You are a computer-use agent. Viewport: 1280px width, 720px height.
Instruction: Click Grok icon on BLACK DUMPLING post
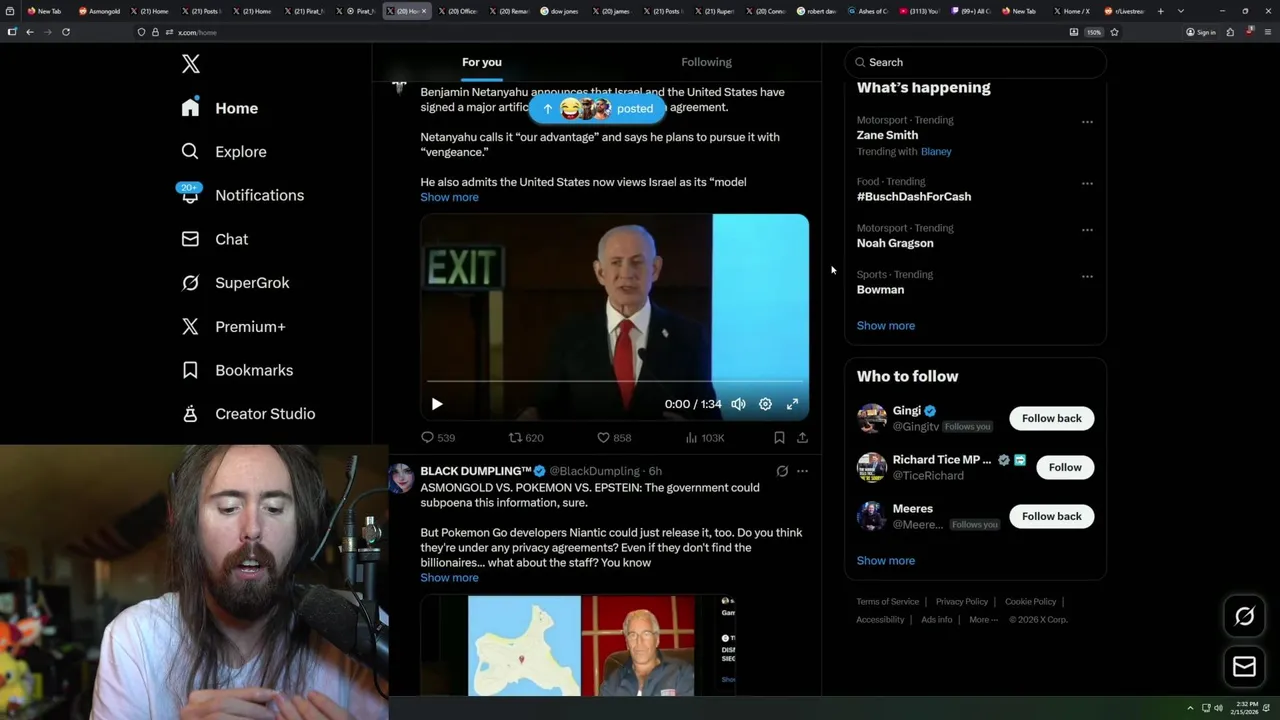coord(782,471)
